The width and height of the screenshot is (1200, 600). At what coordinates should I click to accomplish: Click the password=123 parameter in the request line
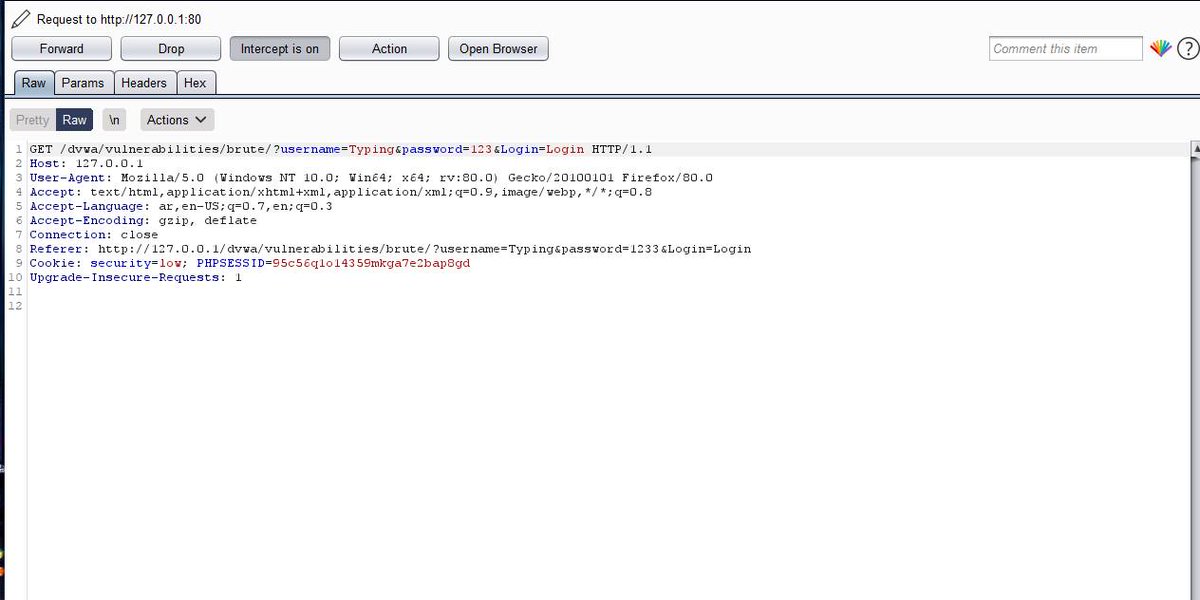(447, 149)
